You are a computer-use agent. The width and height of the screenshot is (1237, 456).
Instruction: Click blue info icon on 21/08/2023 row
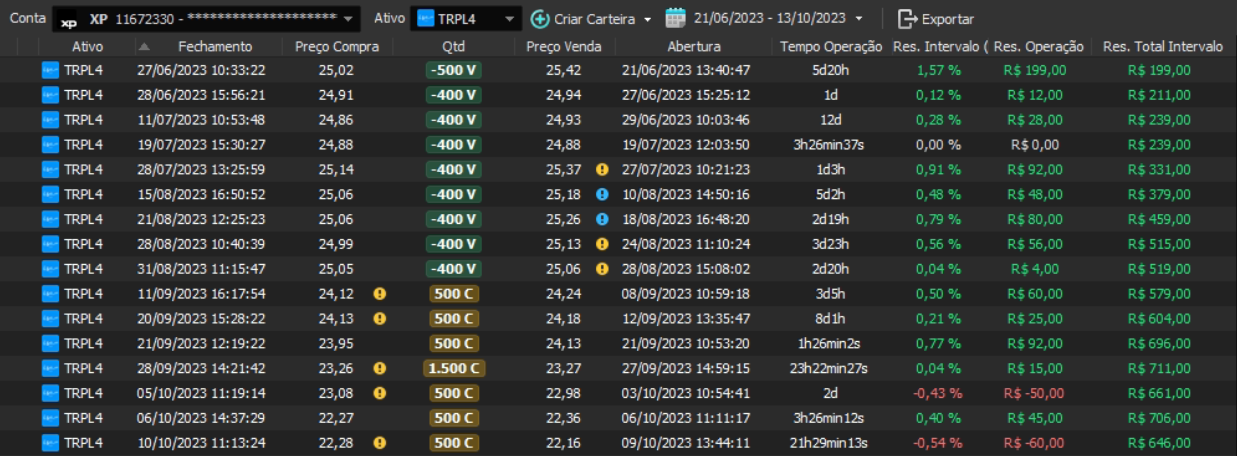(x=602, y=219)
